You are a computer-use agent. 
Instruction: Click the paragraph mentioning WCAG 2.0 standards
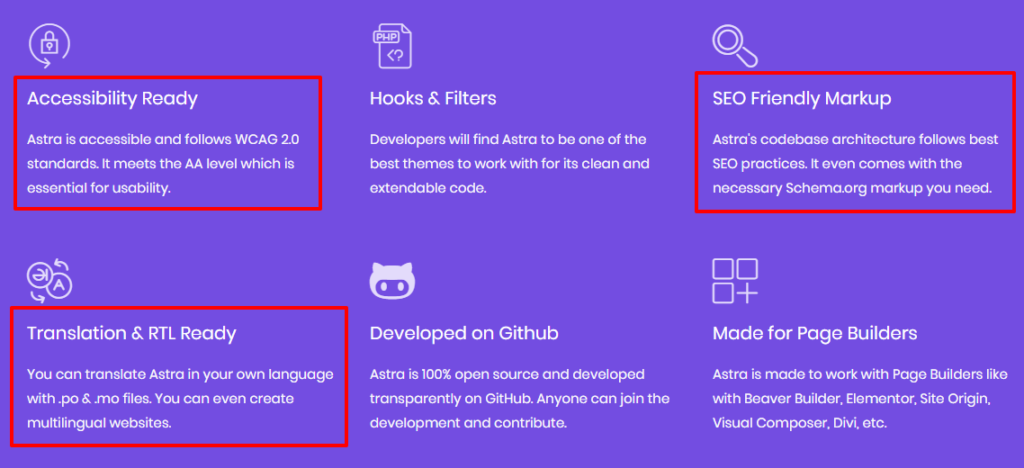(163, 164)
